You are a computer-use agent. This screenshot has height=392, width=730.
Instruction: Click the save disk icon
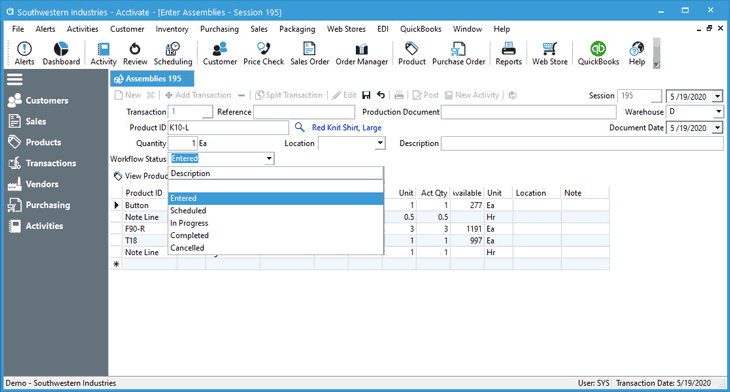pos(366,95)
